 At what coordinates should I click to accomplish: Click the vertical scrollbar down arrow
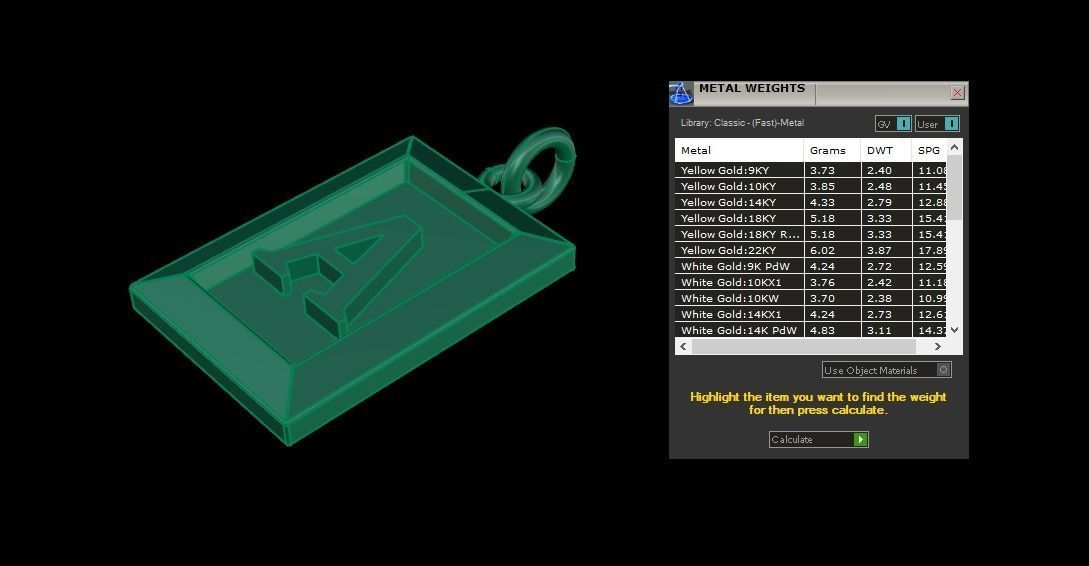[x=954, y=330]
